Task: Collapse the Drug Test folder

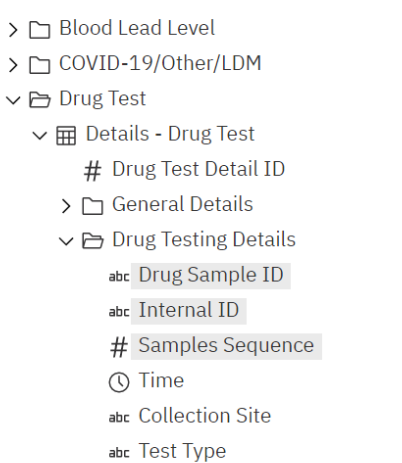Action: click(x=13, y=100)
